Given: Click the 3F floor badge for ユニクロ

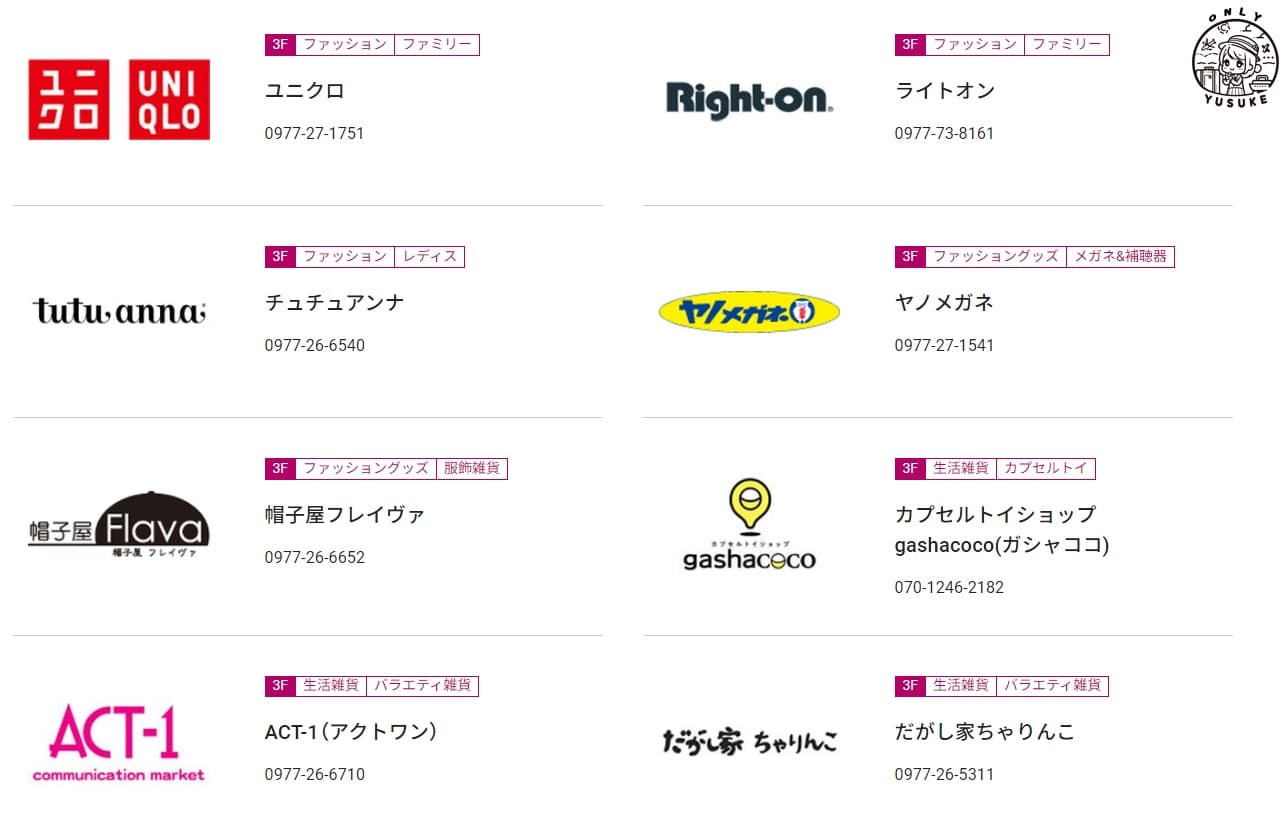Looking at the screenshot, I should coord(280,45).
